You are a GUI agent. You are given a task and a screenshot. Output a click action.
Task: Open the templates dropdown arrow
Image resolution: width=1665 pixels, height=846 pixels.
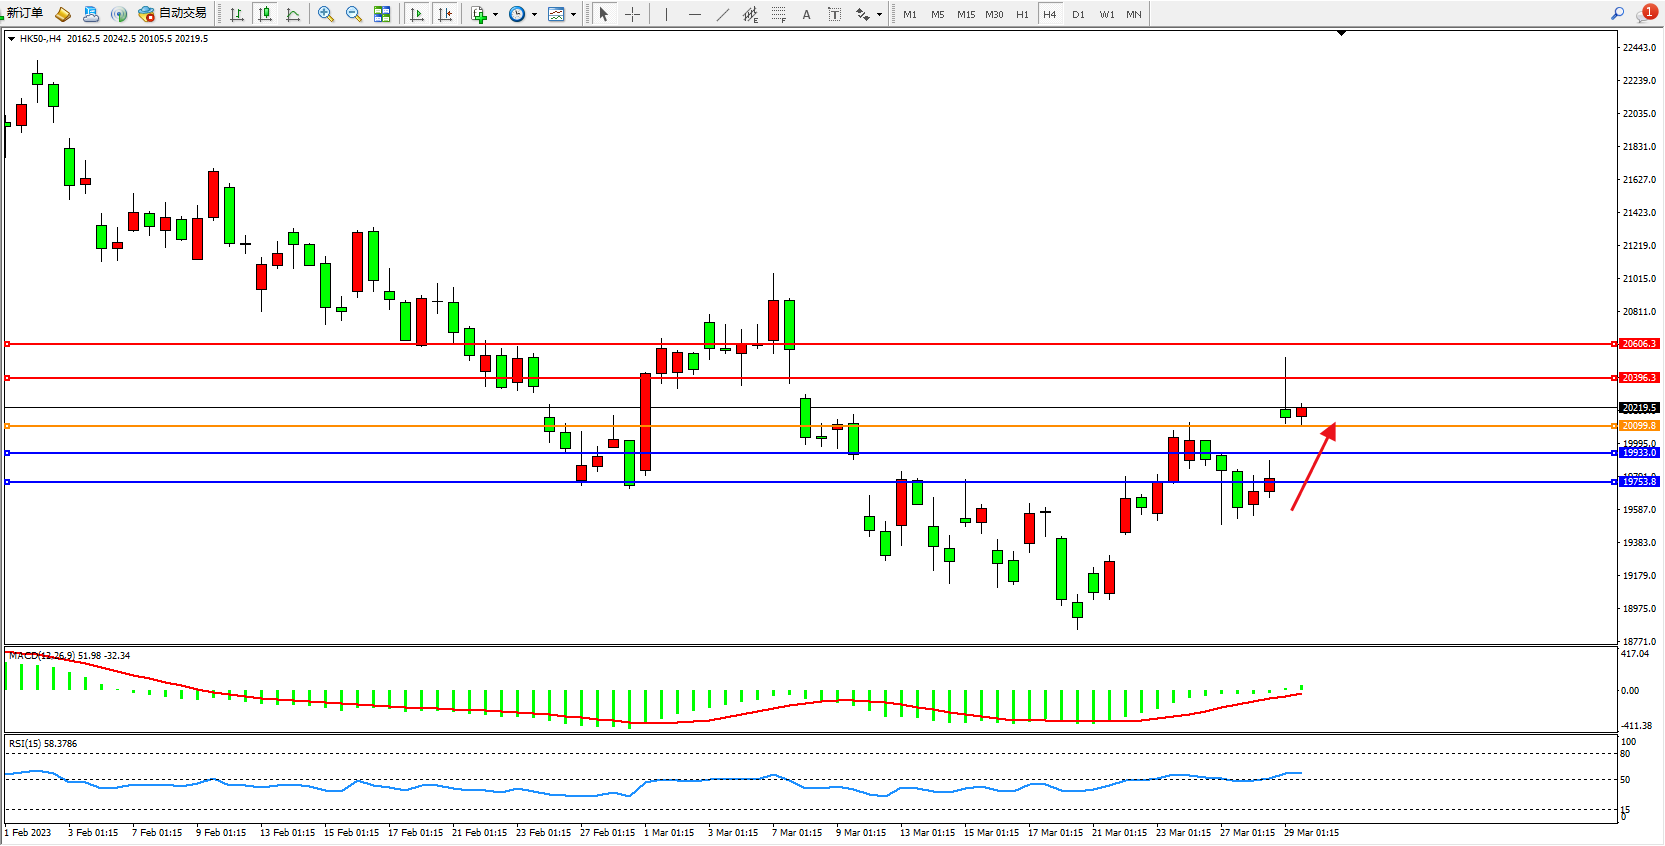click(x=573, y=14)
